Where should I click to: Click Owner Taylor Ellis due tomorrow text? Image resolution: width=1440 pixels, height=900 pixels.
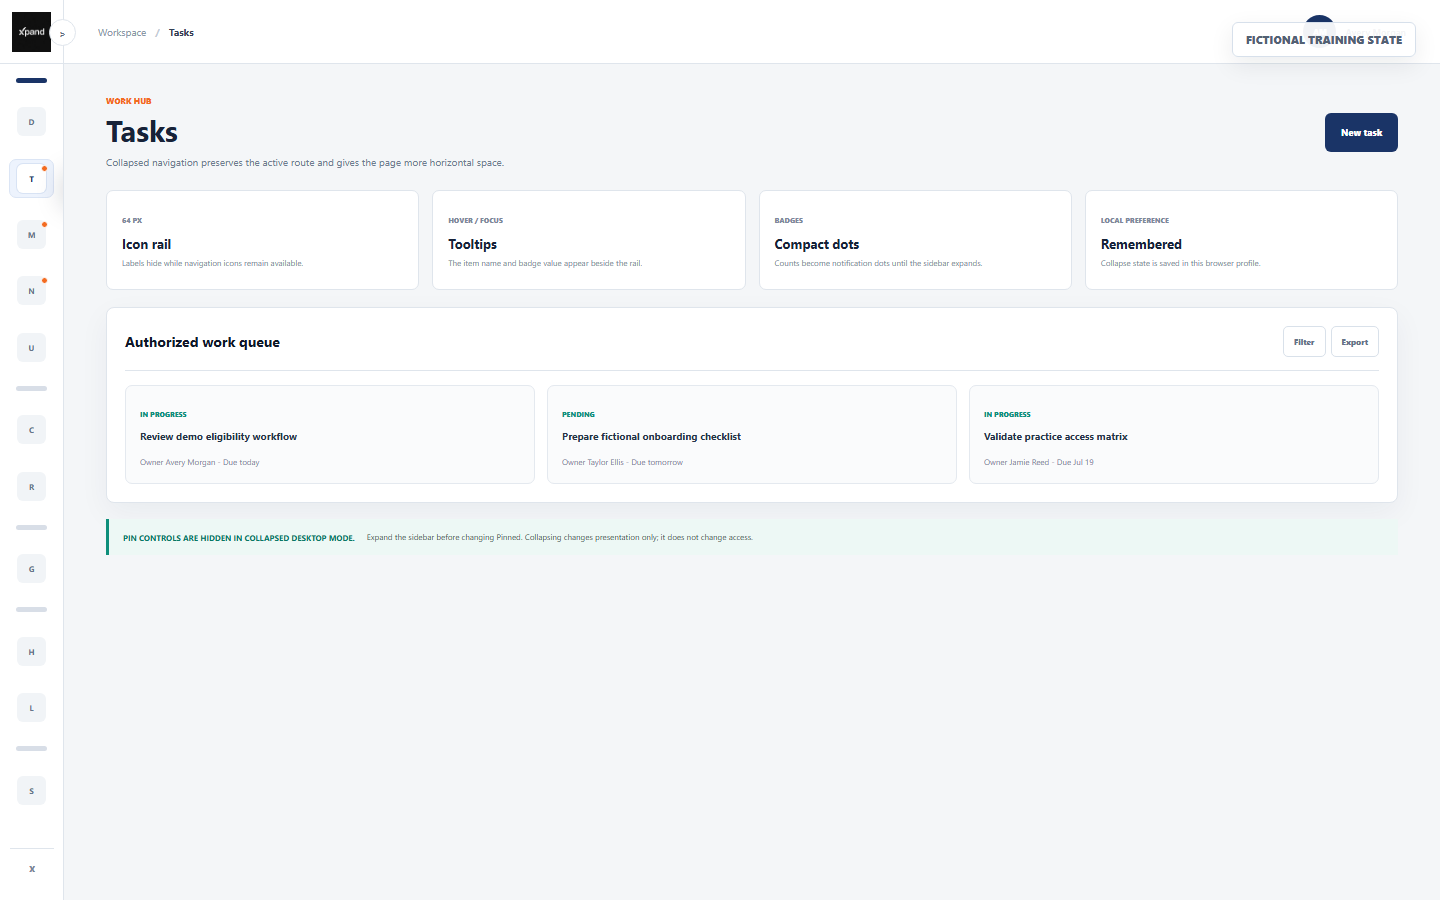(x=622, y=462)
